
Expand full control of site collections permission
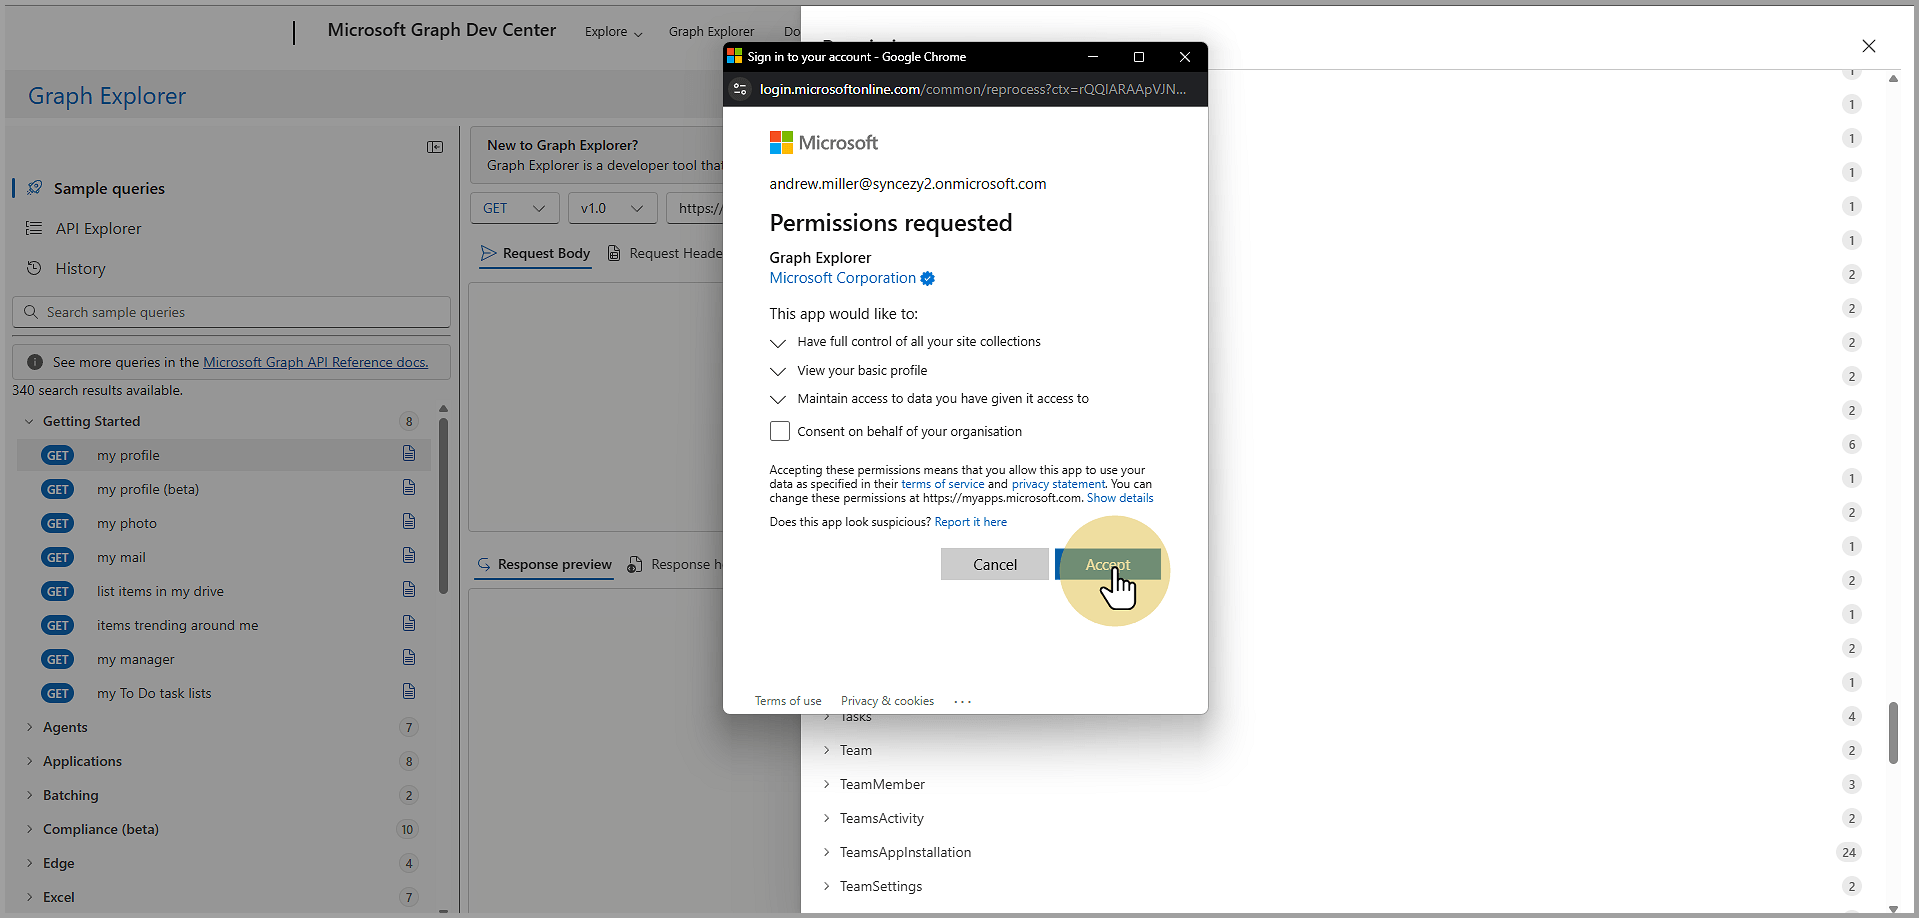[778, 342]
